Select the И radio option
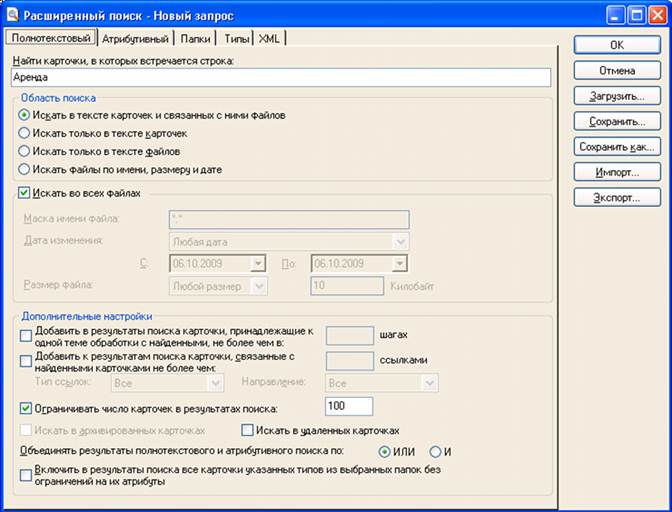This screenshot has width=672, height=512. pos(435,452)
